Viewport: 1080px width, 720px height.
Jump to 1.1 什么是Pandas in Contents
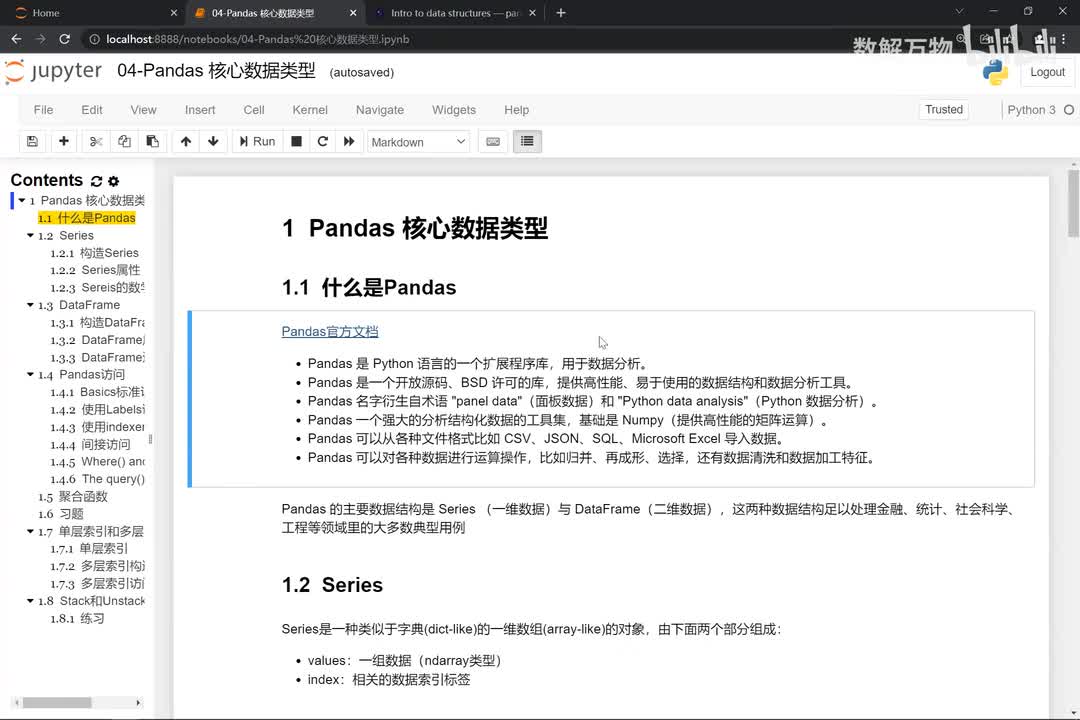pyautogui.click(x=87, y=218)
